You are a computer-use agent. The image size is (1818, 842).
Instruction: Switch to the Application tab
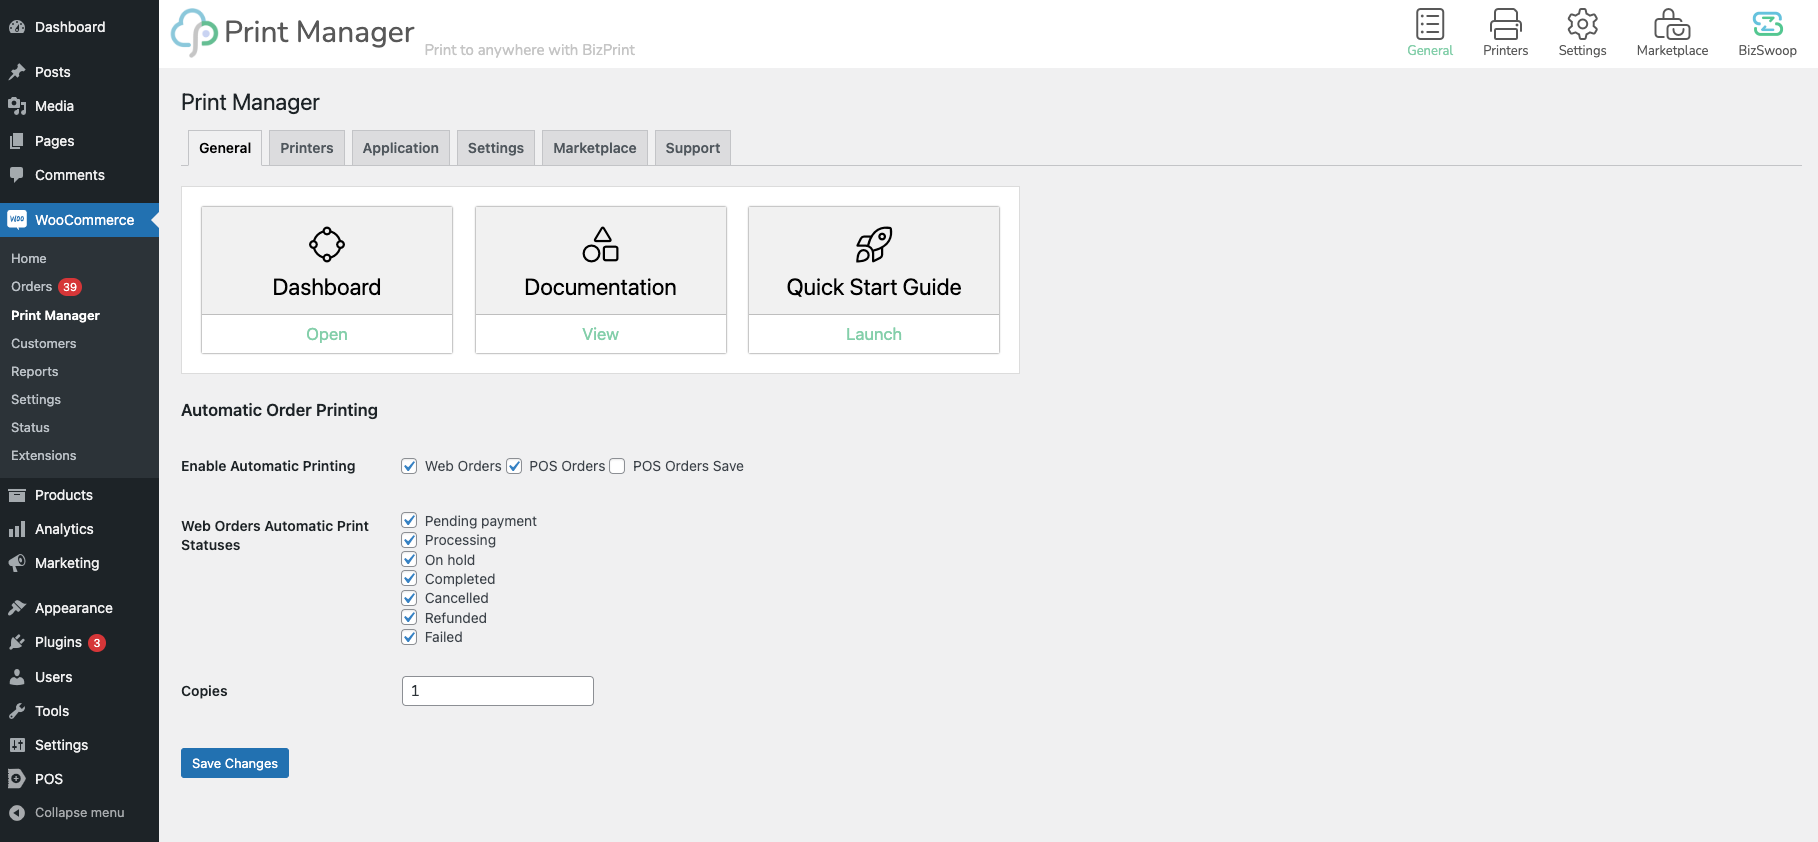click(401, 148)
